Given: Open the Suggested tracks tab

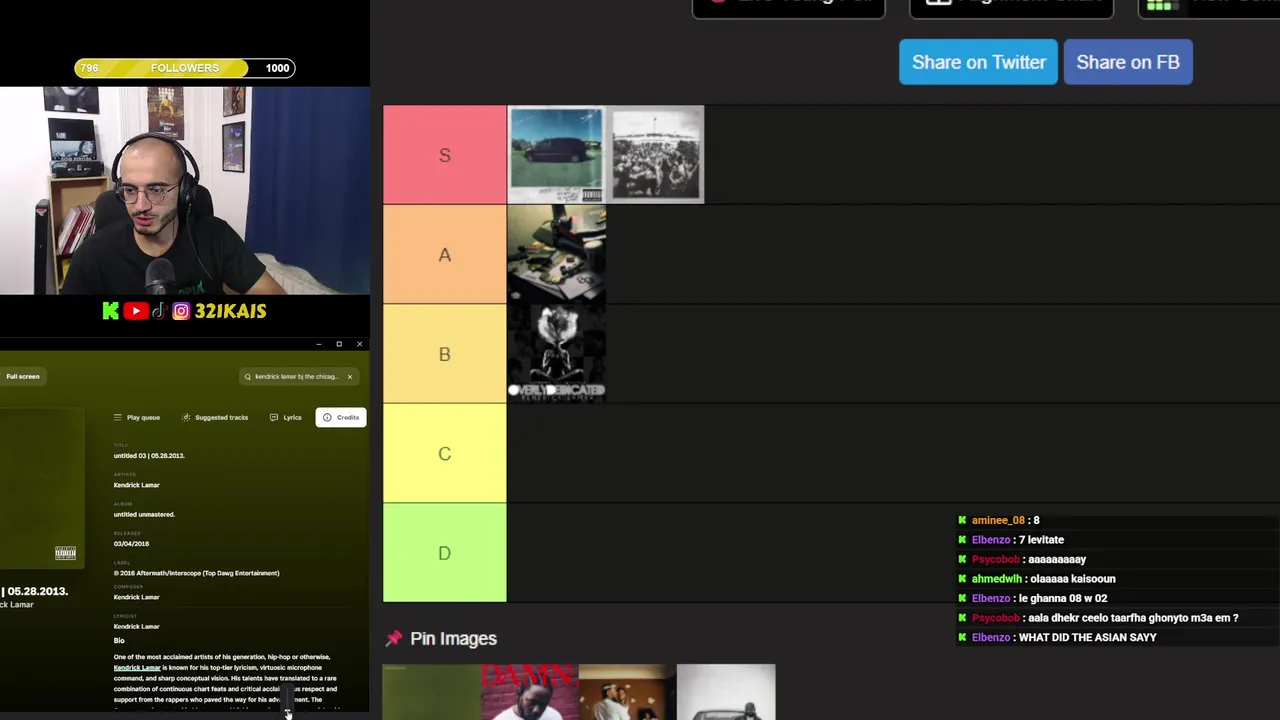Looking at the screenshot, I should click(x=215, y=417).
